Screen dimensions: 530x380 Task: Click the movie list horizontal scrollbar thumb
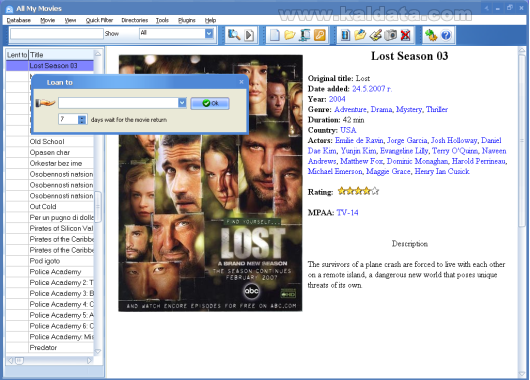pos(19,361)
